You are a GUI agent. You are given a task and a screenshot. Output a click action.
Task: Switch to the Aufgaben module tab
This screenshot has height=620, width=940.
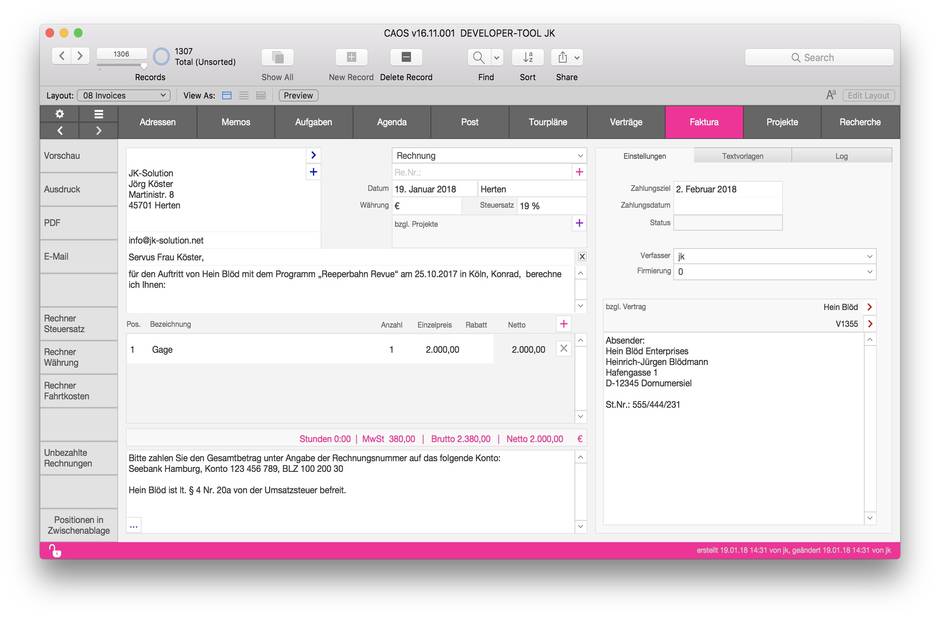pyautogui.click(x=314, y=122)
